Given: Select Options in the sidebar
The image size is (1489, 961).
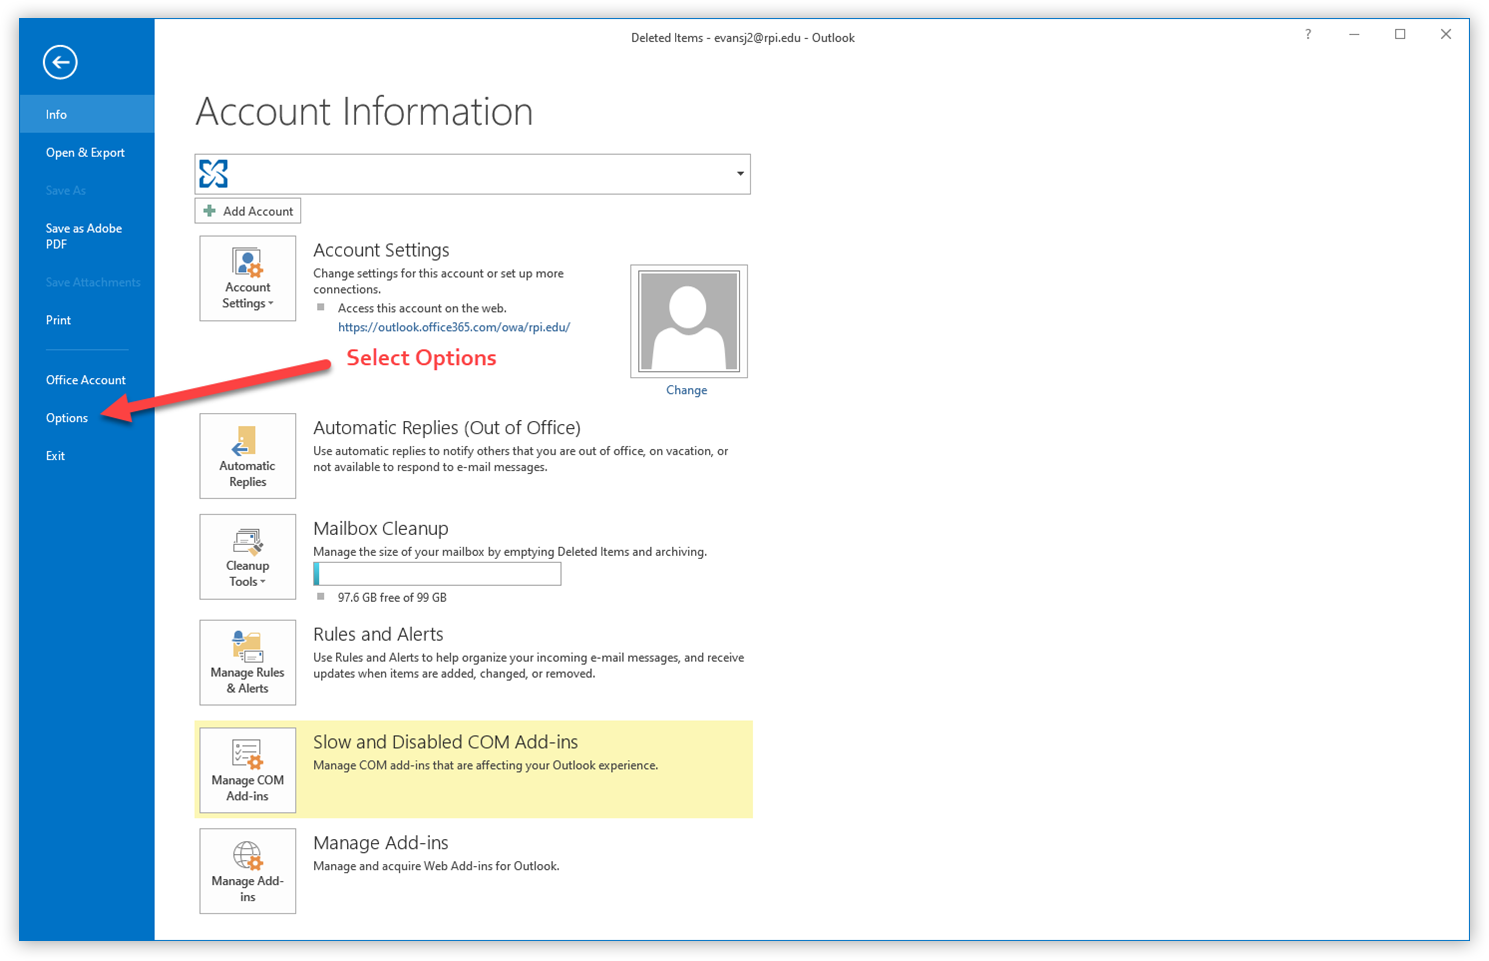Looking at the screenshot, I should tap(67, 418).
